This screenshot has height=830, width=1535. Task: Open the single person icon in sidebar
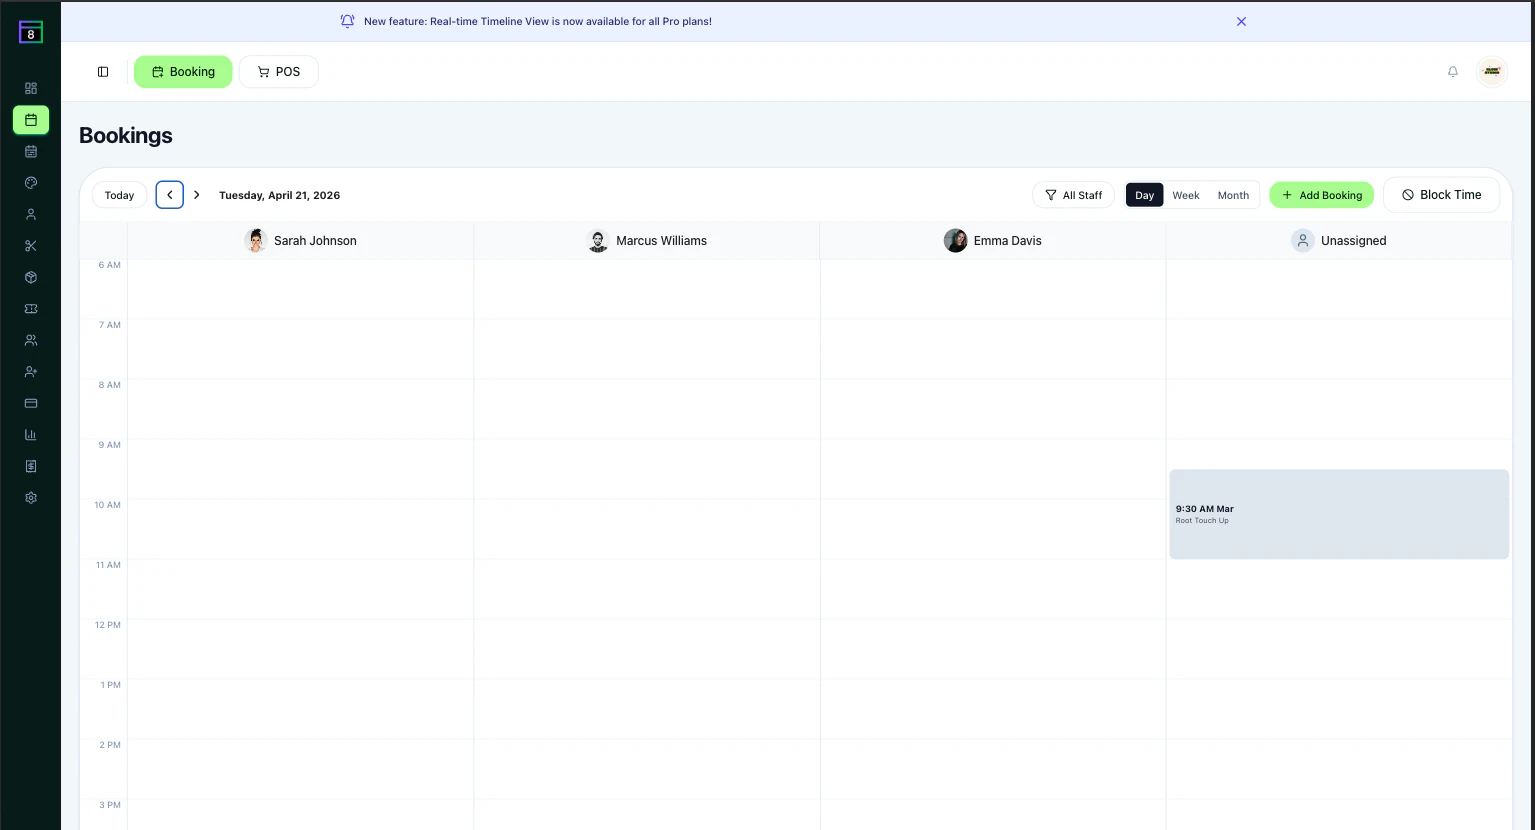coord(31,214)
